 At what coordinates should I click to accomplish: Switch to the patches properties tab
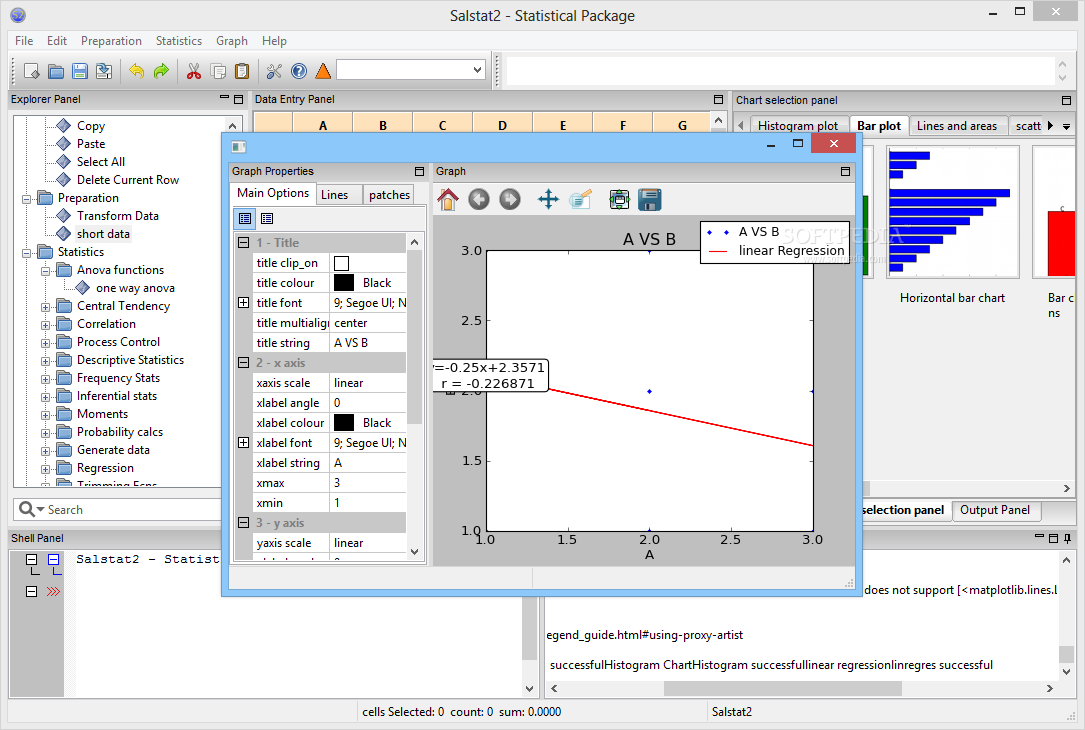389,194
